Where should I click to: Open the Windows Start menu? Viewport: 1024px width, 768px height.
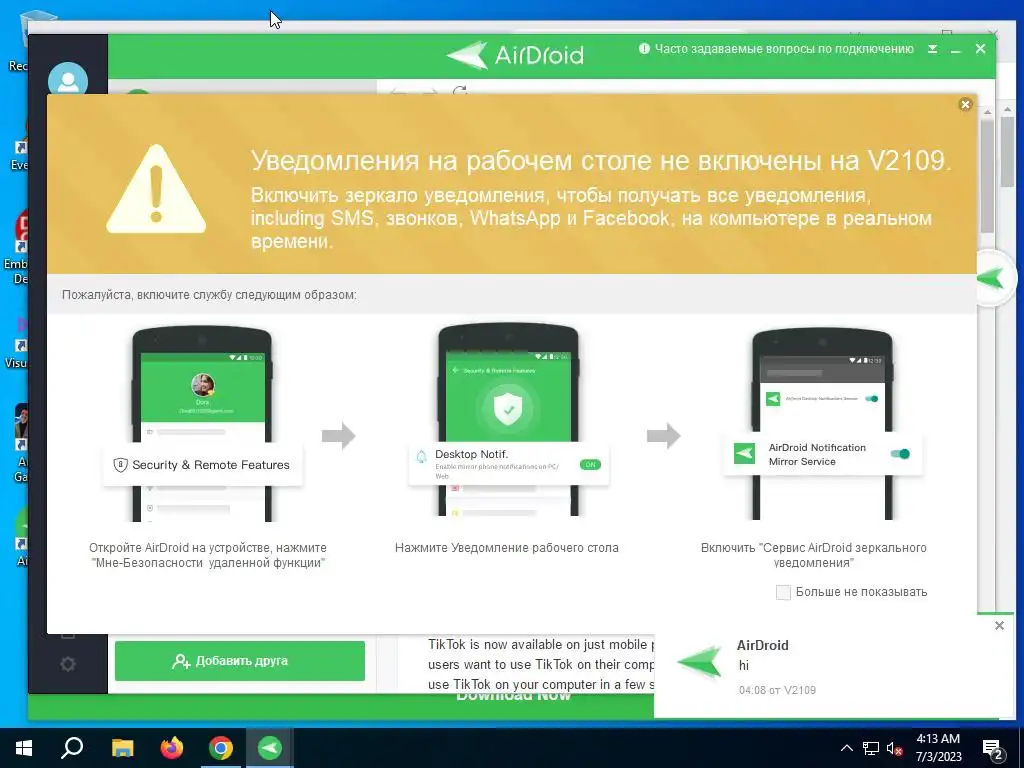(x=24, y=748)
